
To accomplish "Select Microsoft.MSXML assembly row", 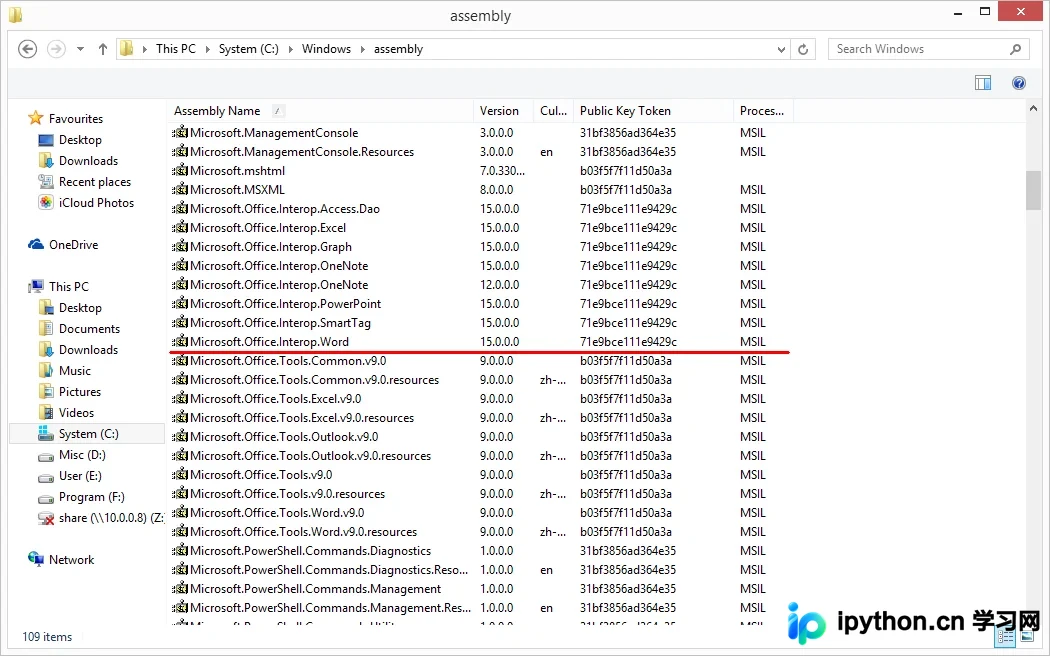I will pyautogui.click(x=237, y=189).
